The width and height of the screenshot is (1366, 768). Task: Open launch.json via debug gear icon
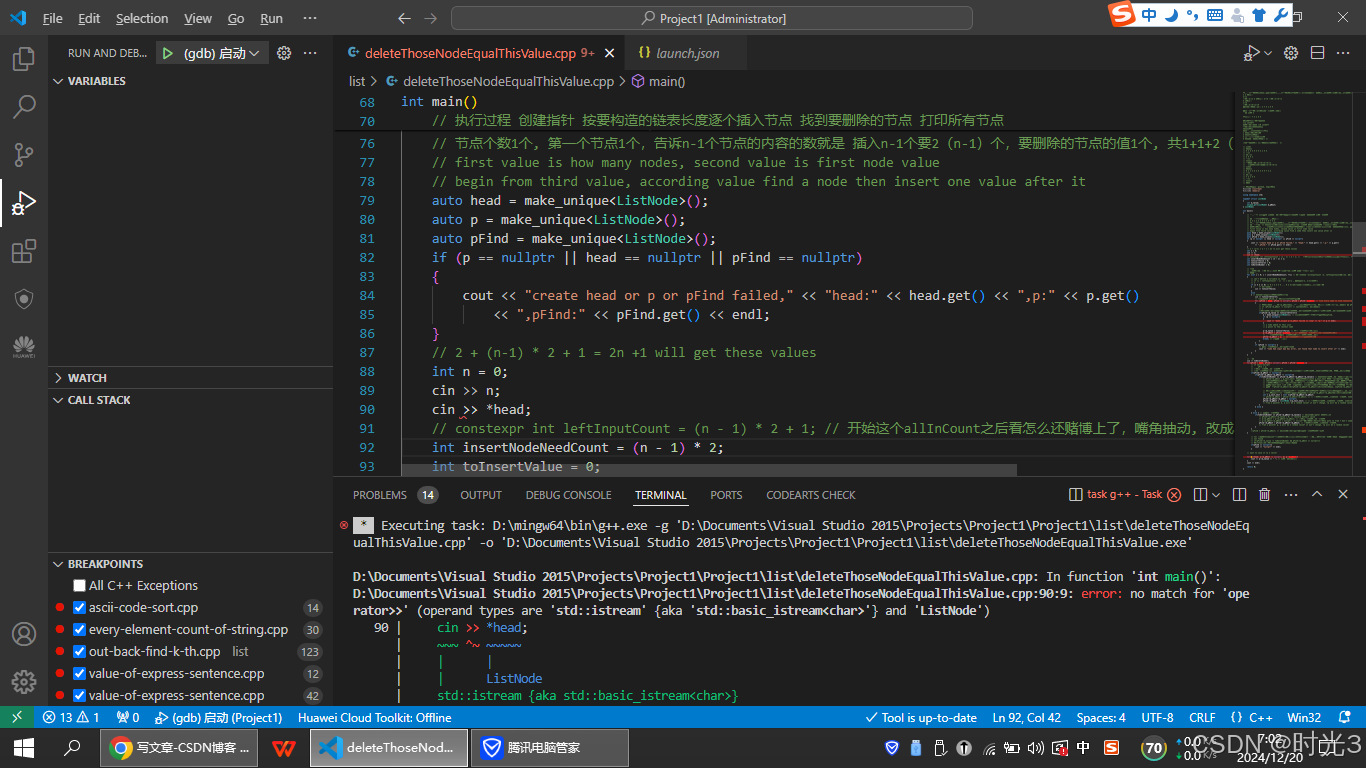tap(284, 53)
